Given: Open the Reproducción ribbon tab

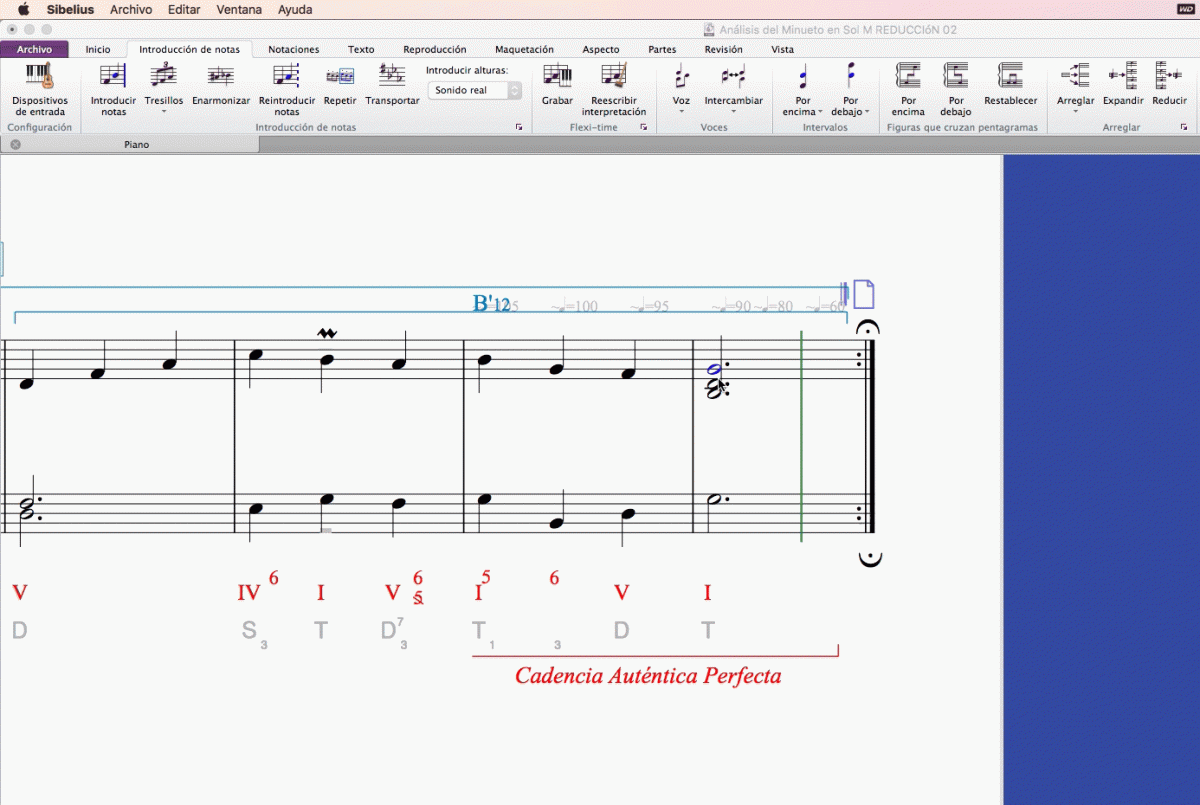Looking at the screenshot, I should click(434, 49).
